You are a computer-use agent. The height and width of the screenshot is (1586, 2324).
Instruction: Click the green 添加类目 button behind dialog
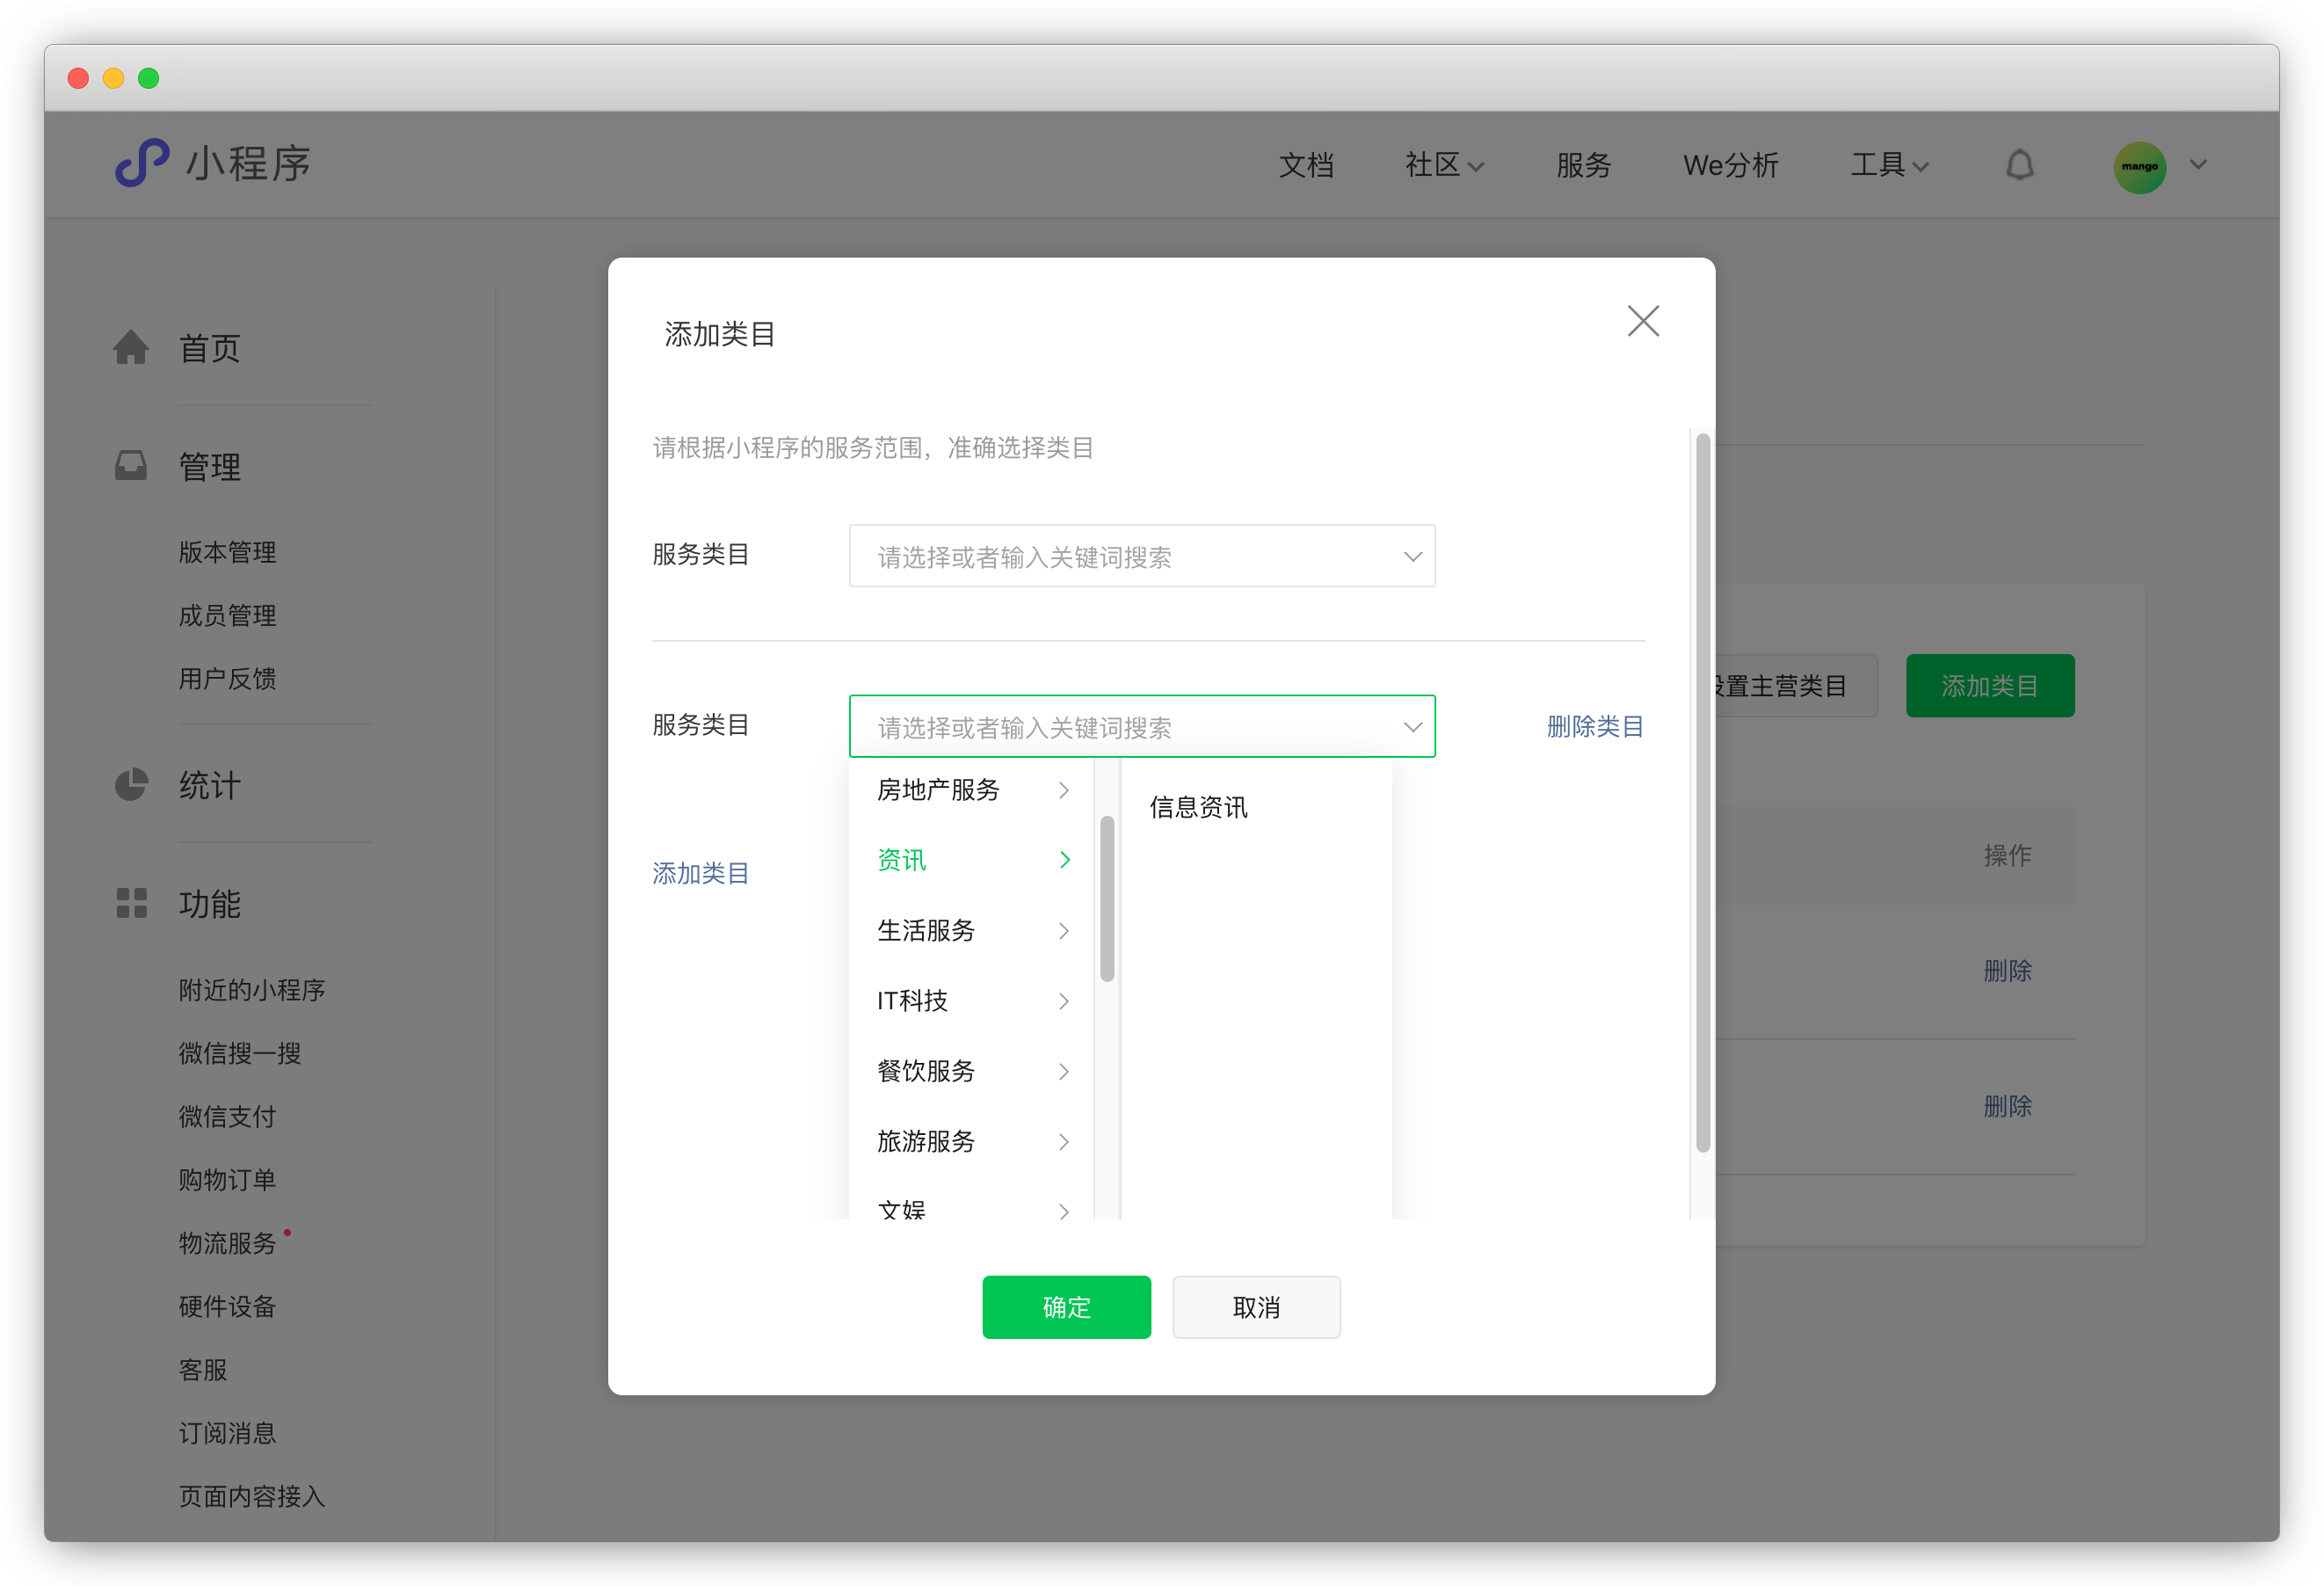coord(1990,686)
